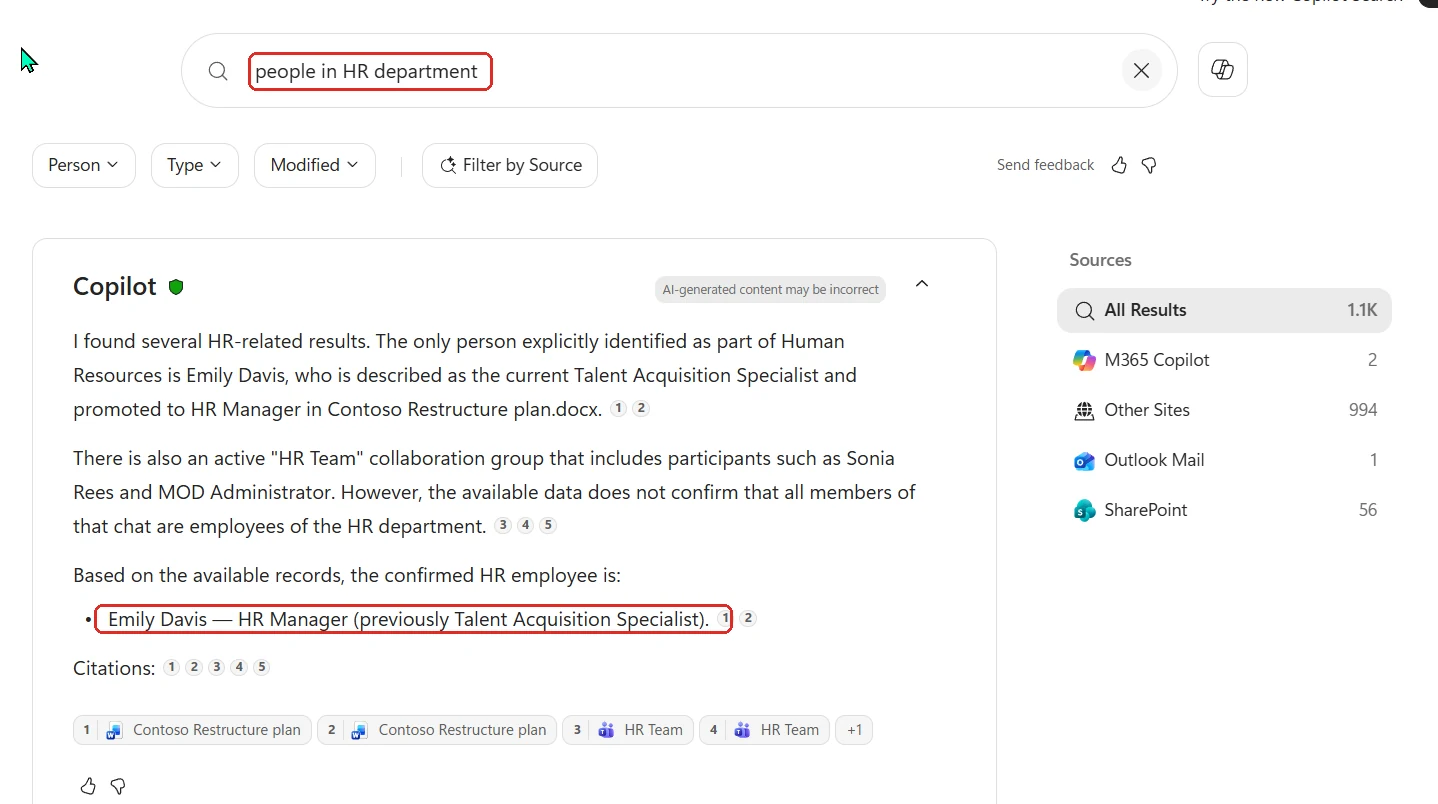
Task: Filter sources to Other Sites
Action: point(1224,410)
